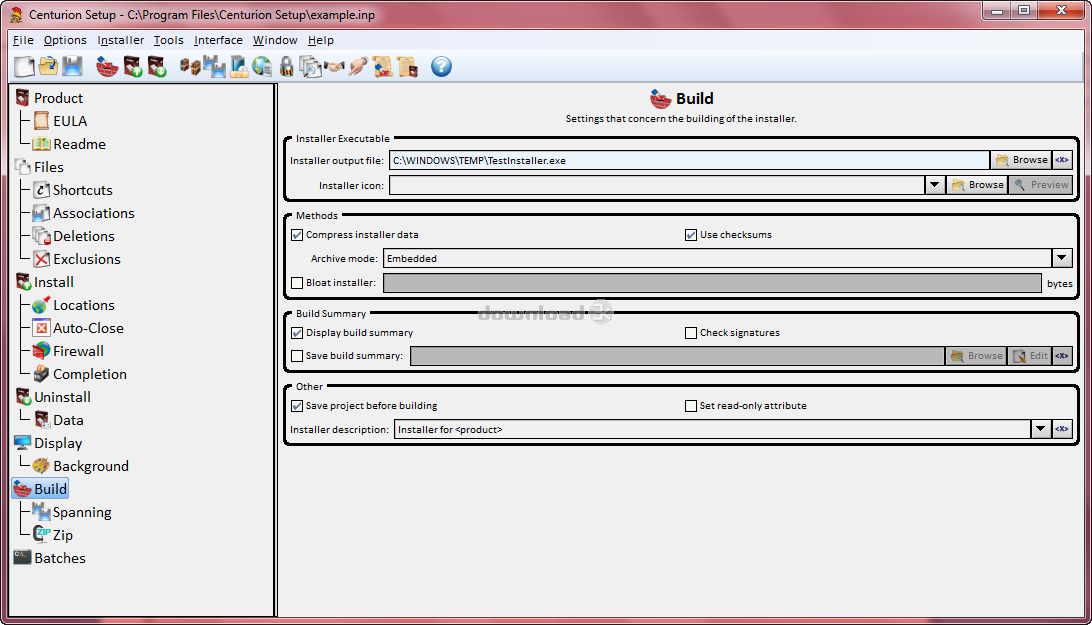
Task: Click the Save floppy disk toolbar icon
Action: click(x=72, y=67)
